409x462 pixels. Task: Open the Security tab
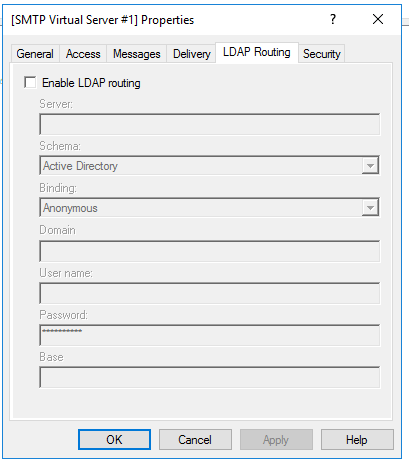point(322,54)
